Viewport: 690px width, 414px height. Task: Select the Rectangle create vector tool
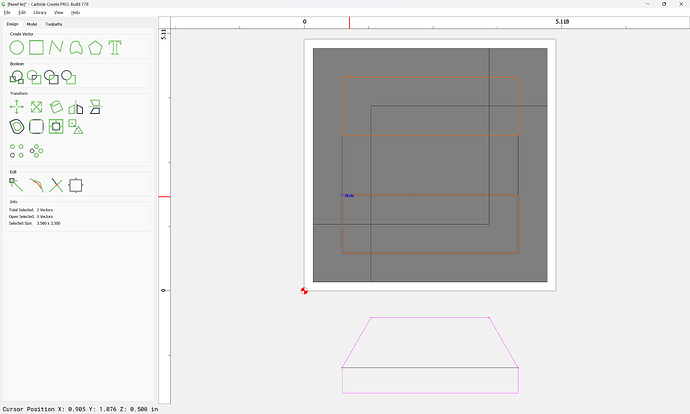point(37,48)
